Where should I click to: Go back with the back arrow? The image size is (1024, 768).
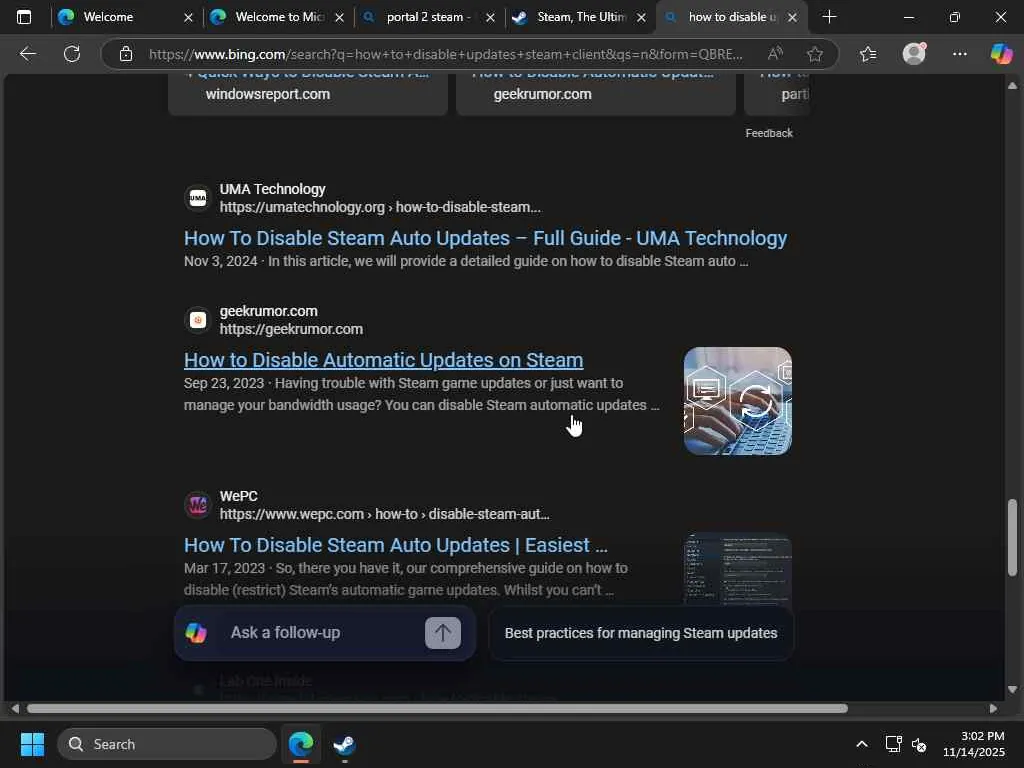click(27, 54)
